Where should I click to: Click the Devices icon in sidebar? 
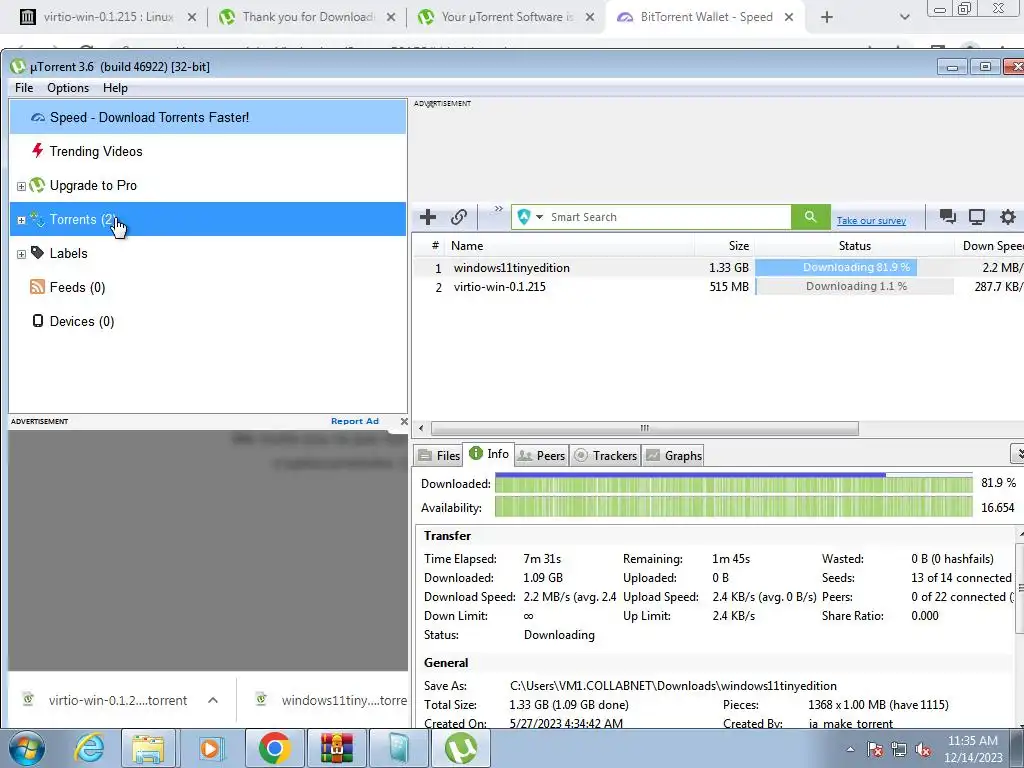click(x=38, y=321)
